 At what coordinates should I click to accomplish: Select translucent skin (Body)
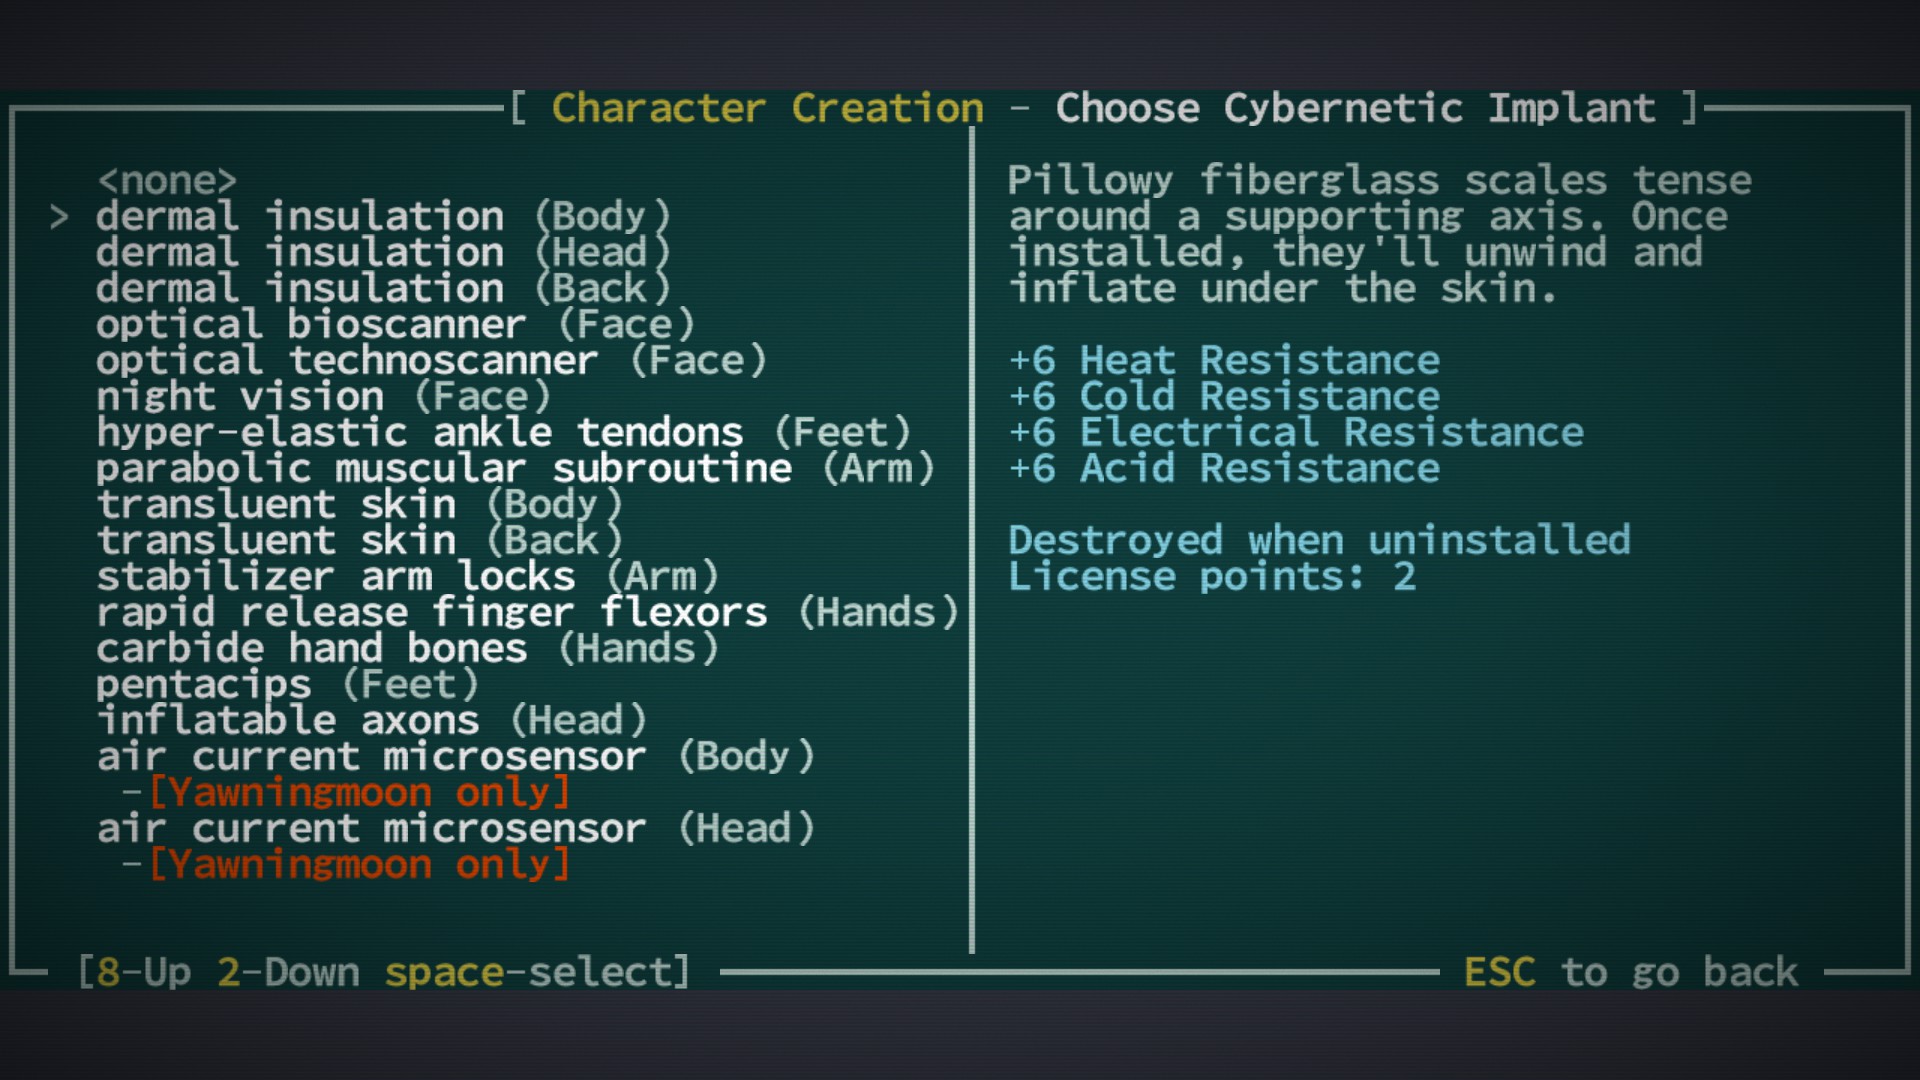[x=359, y=505]
